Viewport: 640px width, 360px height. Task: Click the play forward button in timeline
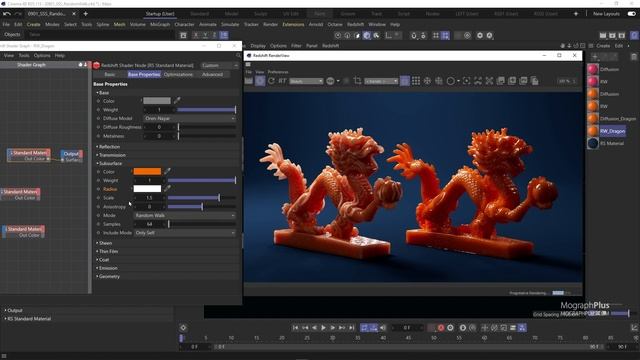coord(323,328)
